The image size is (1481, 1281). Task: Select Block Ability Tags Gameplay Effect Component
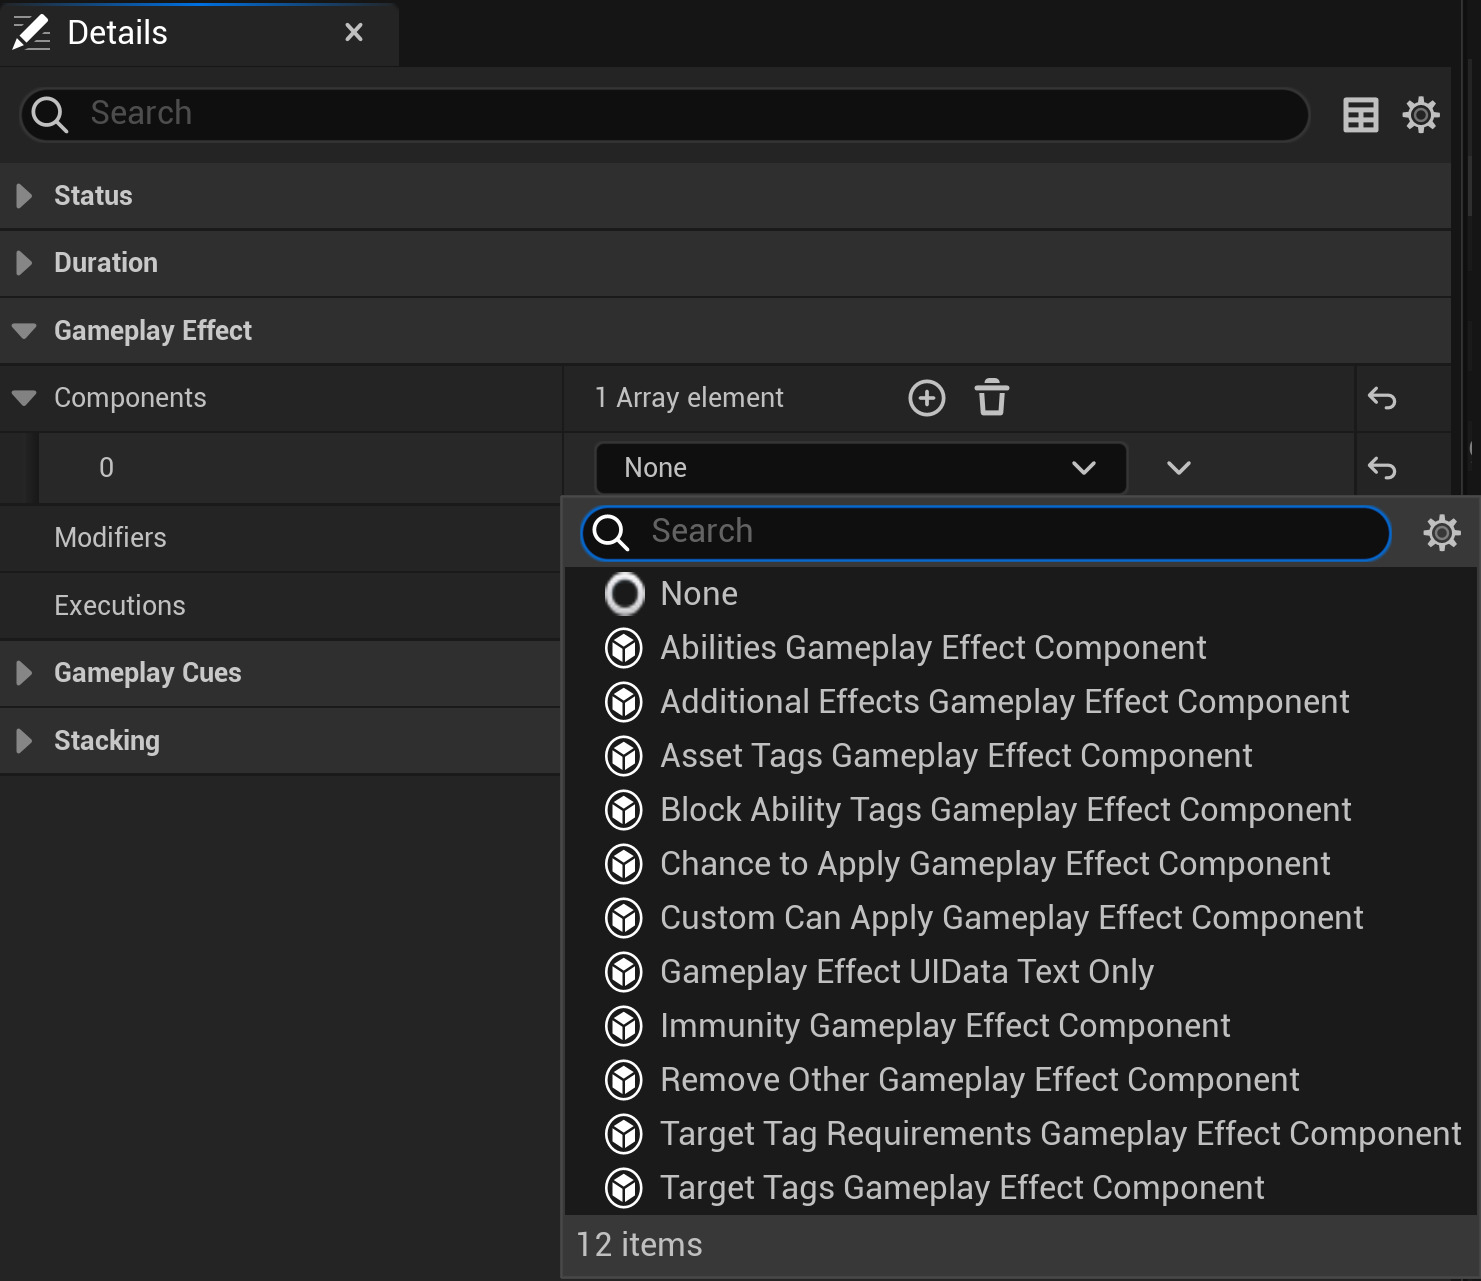point(1020,810)
